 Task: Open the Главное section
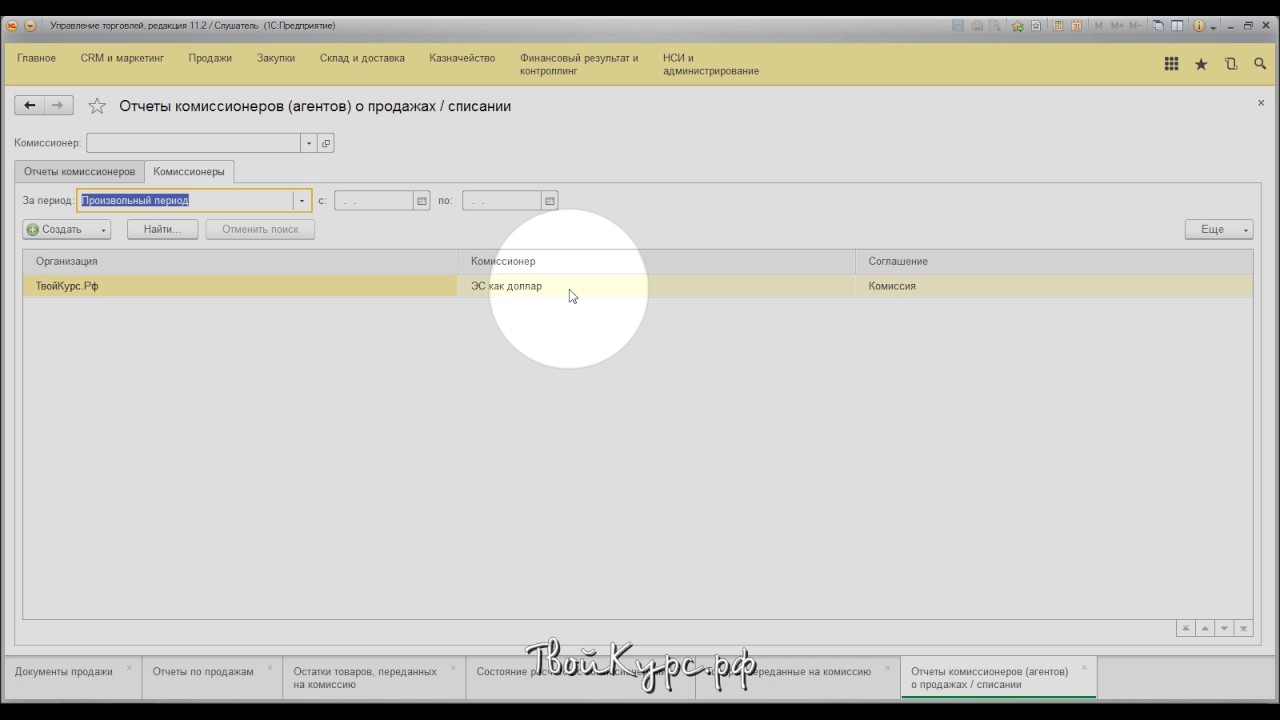click(37, 58)
